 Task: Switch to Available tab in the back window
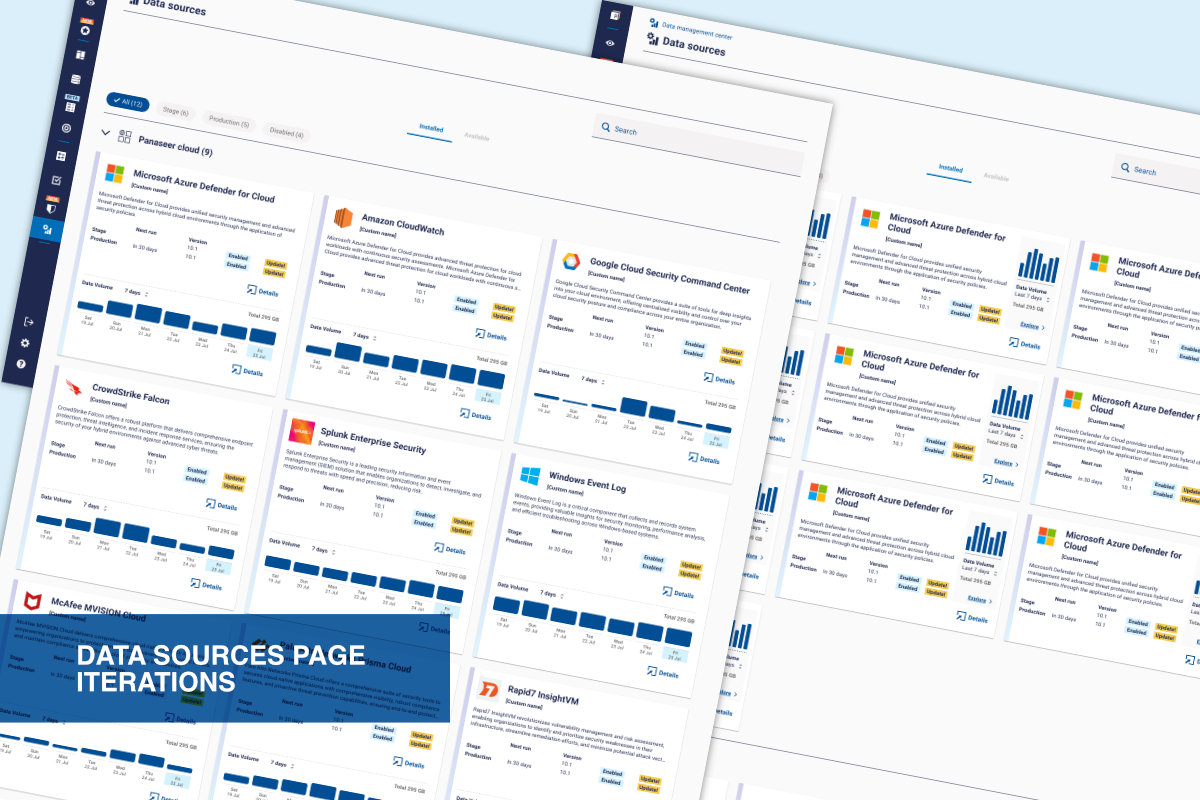pos(995,177)
